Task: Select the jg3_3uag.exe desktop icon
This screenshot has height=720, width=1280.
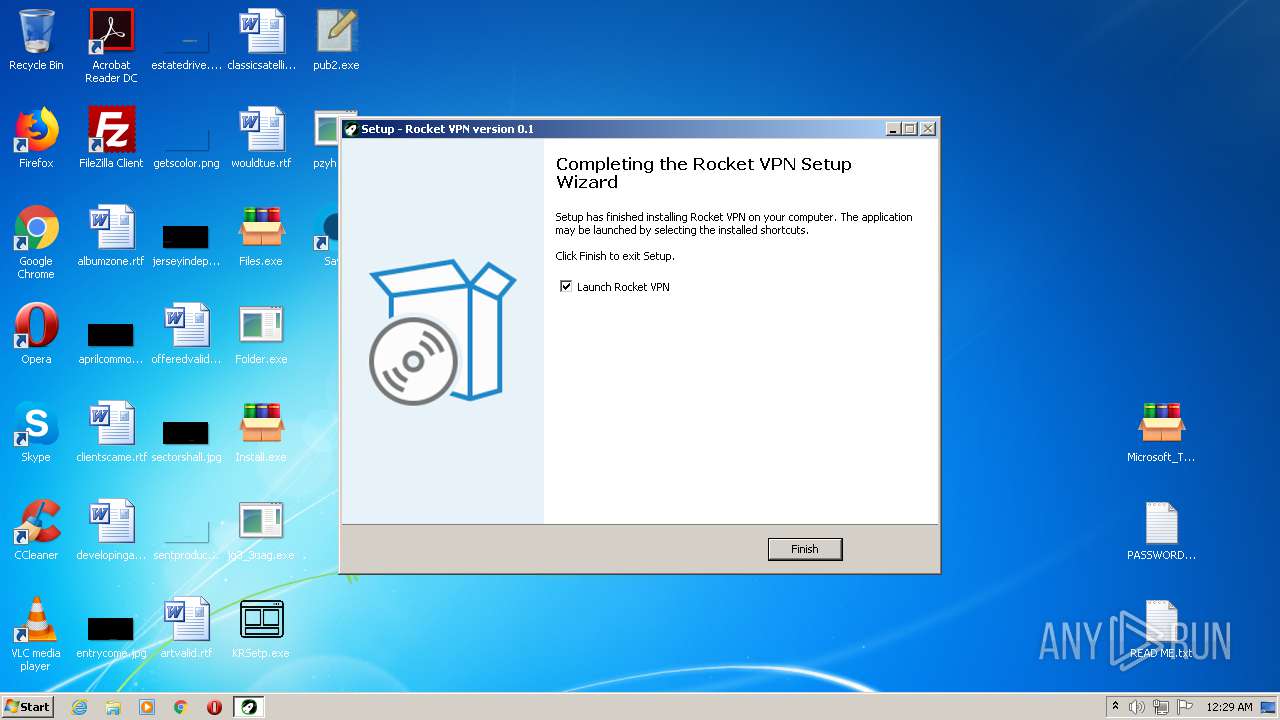Action: pos(261,530)
